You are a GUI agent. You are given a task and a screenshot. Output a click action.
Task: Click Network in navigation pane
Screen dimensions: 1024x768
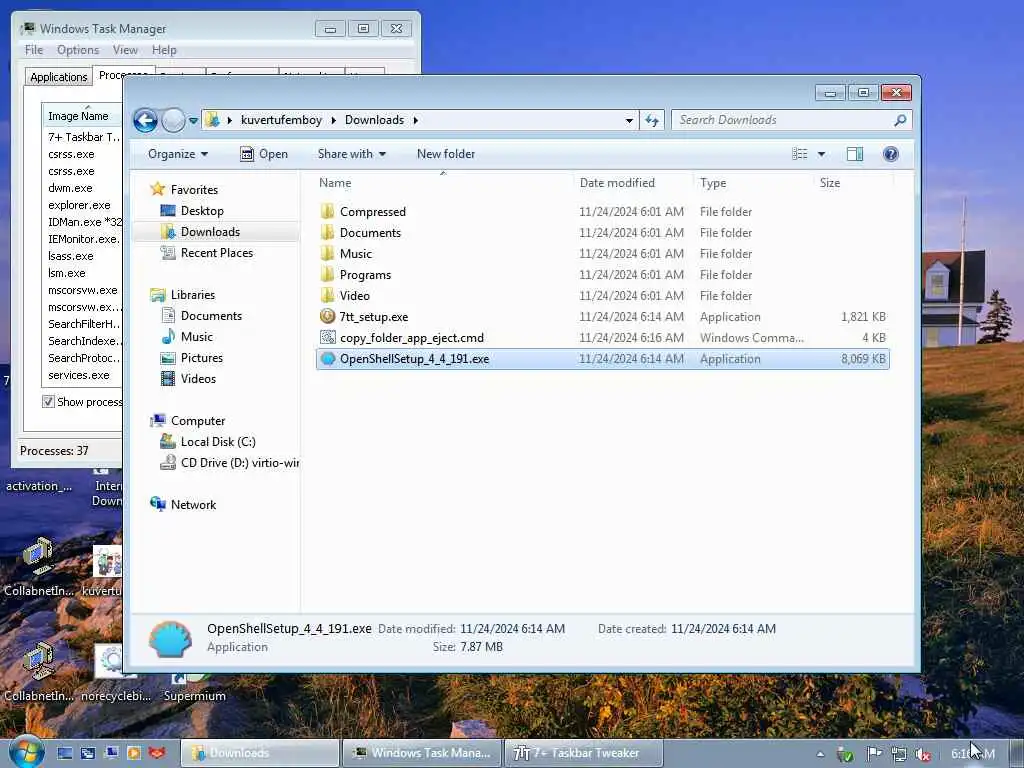click(193, 505)
